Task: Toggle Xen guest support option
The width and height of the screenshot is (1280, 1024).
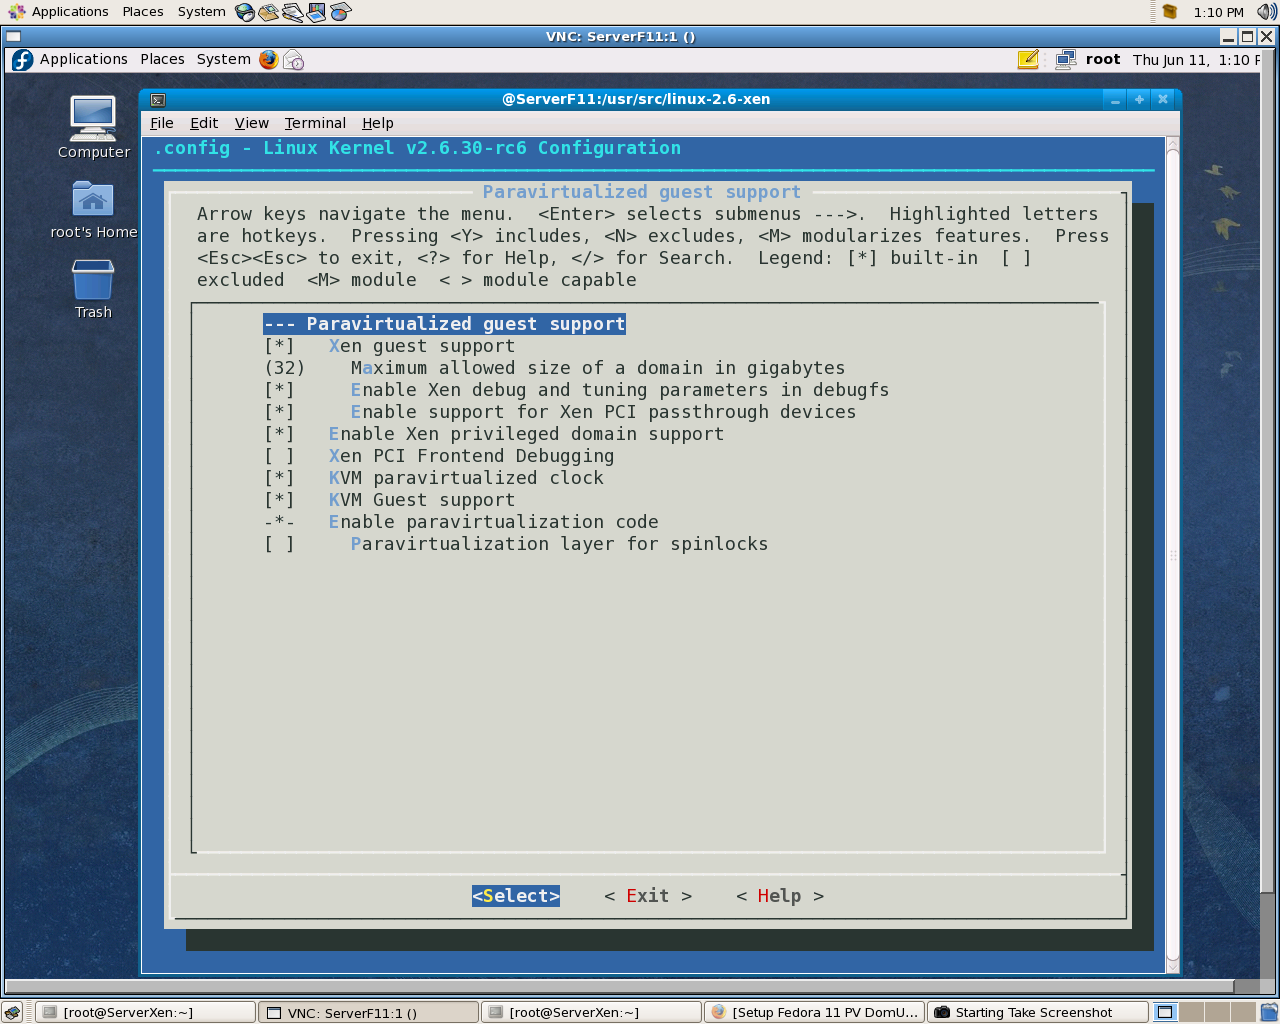Action: coord(390,346)
